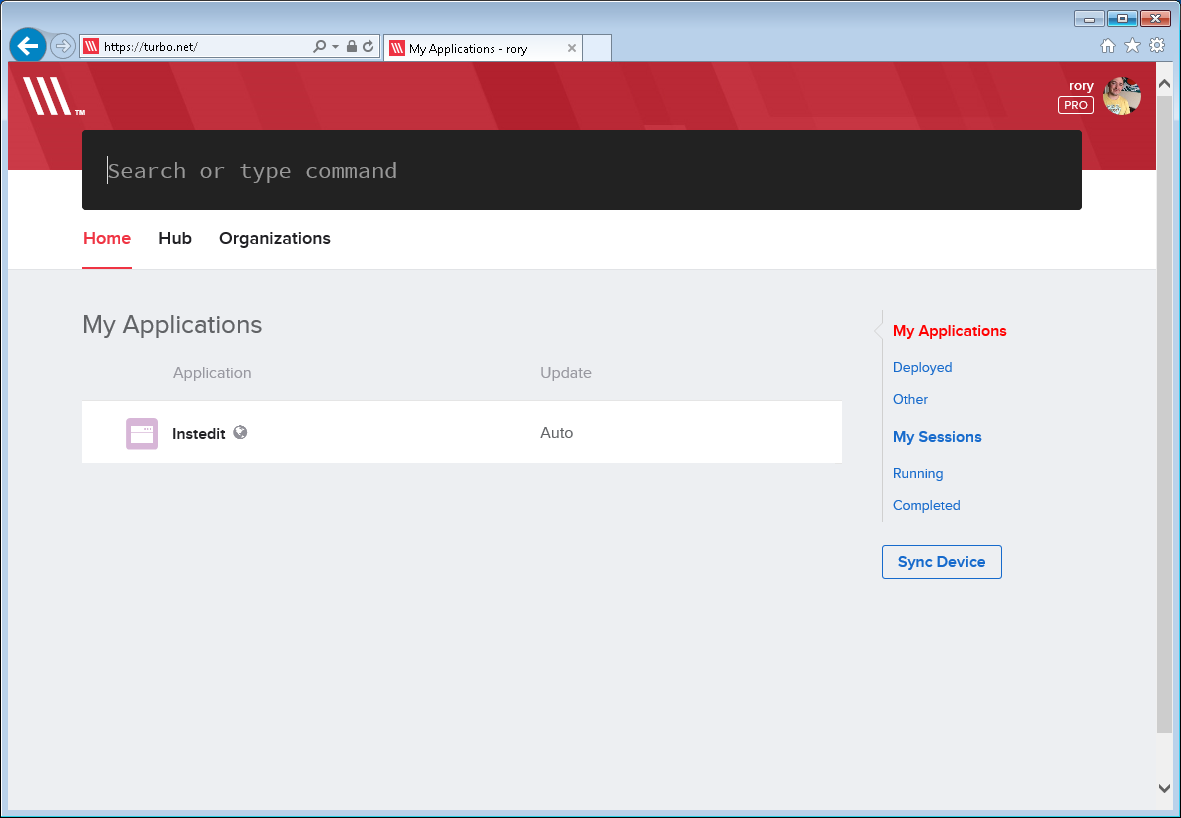Open Internet Explorer settings gear
The image size is (1181, 818).
[x=1156, y=46]
